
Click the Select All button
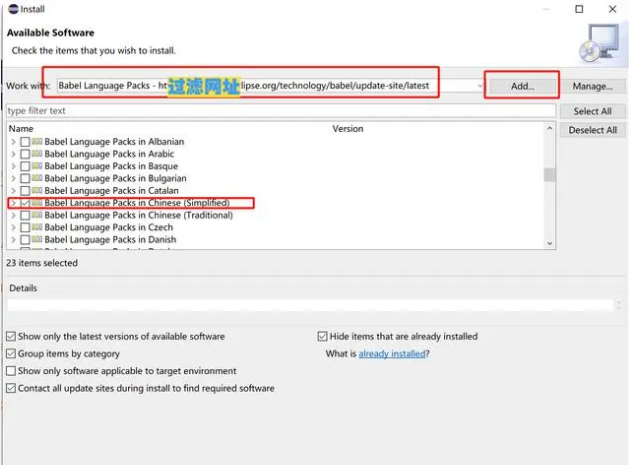click(x=592, y=111)
